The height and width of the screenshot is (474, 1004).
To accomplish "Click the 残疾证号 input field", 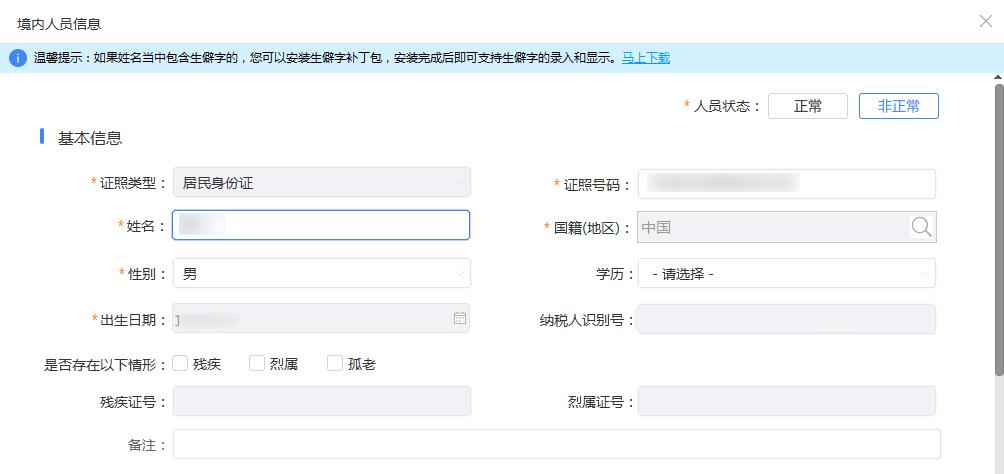I will (x=321, y=401).
